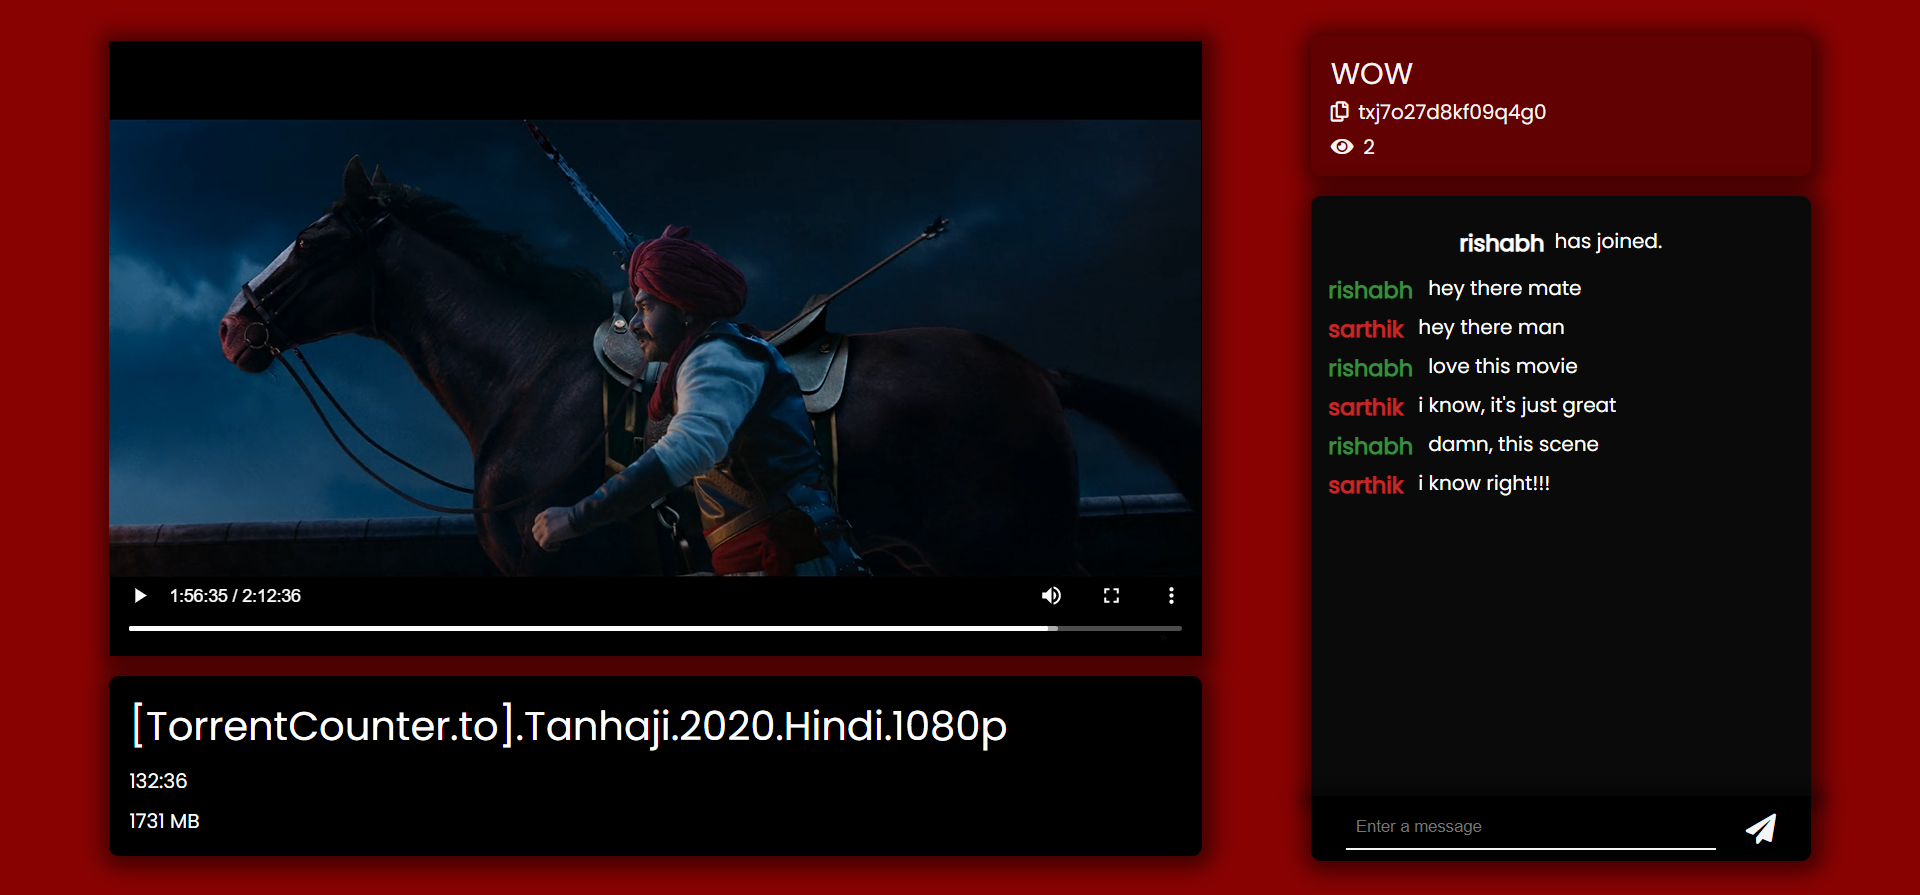Select the video title TorrentCounter.to Tanhaji text

[569, 726]
